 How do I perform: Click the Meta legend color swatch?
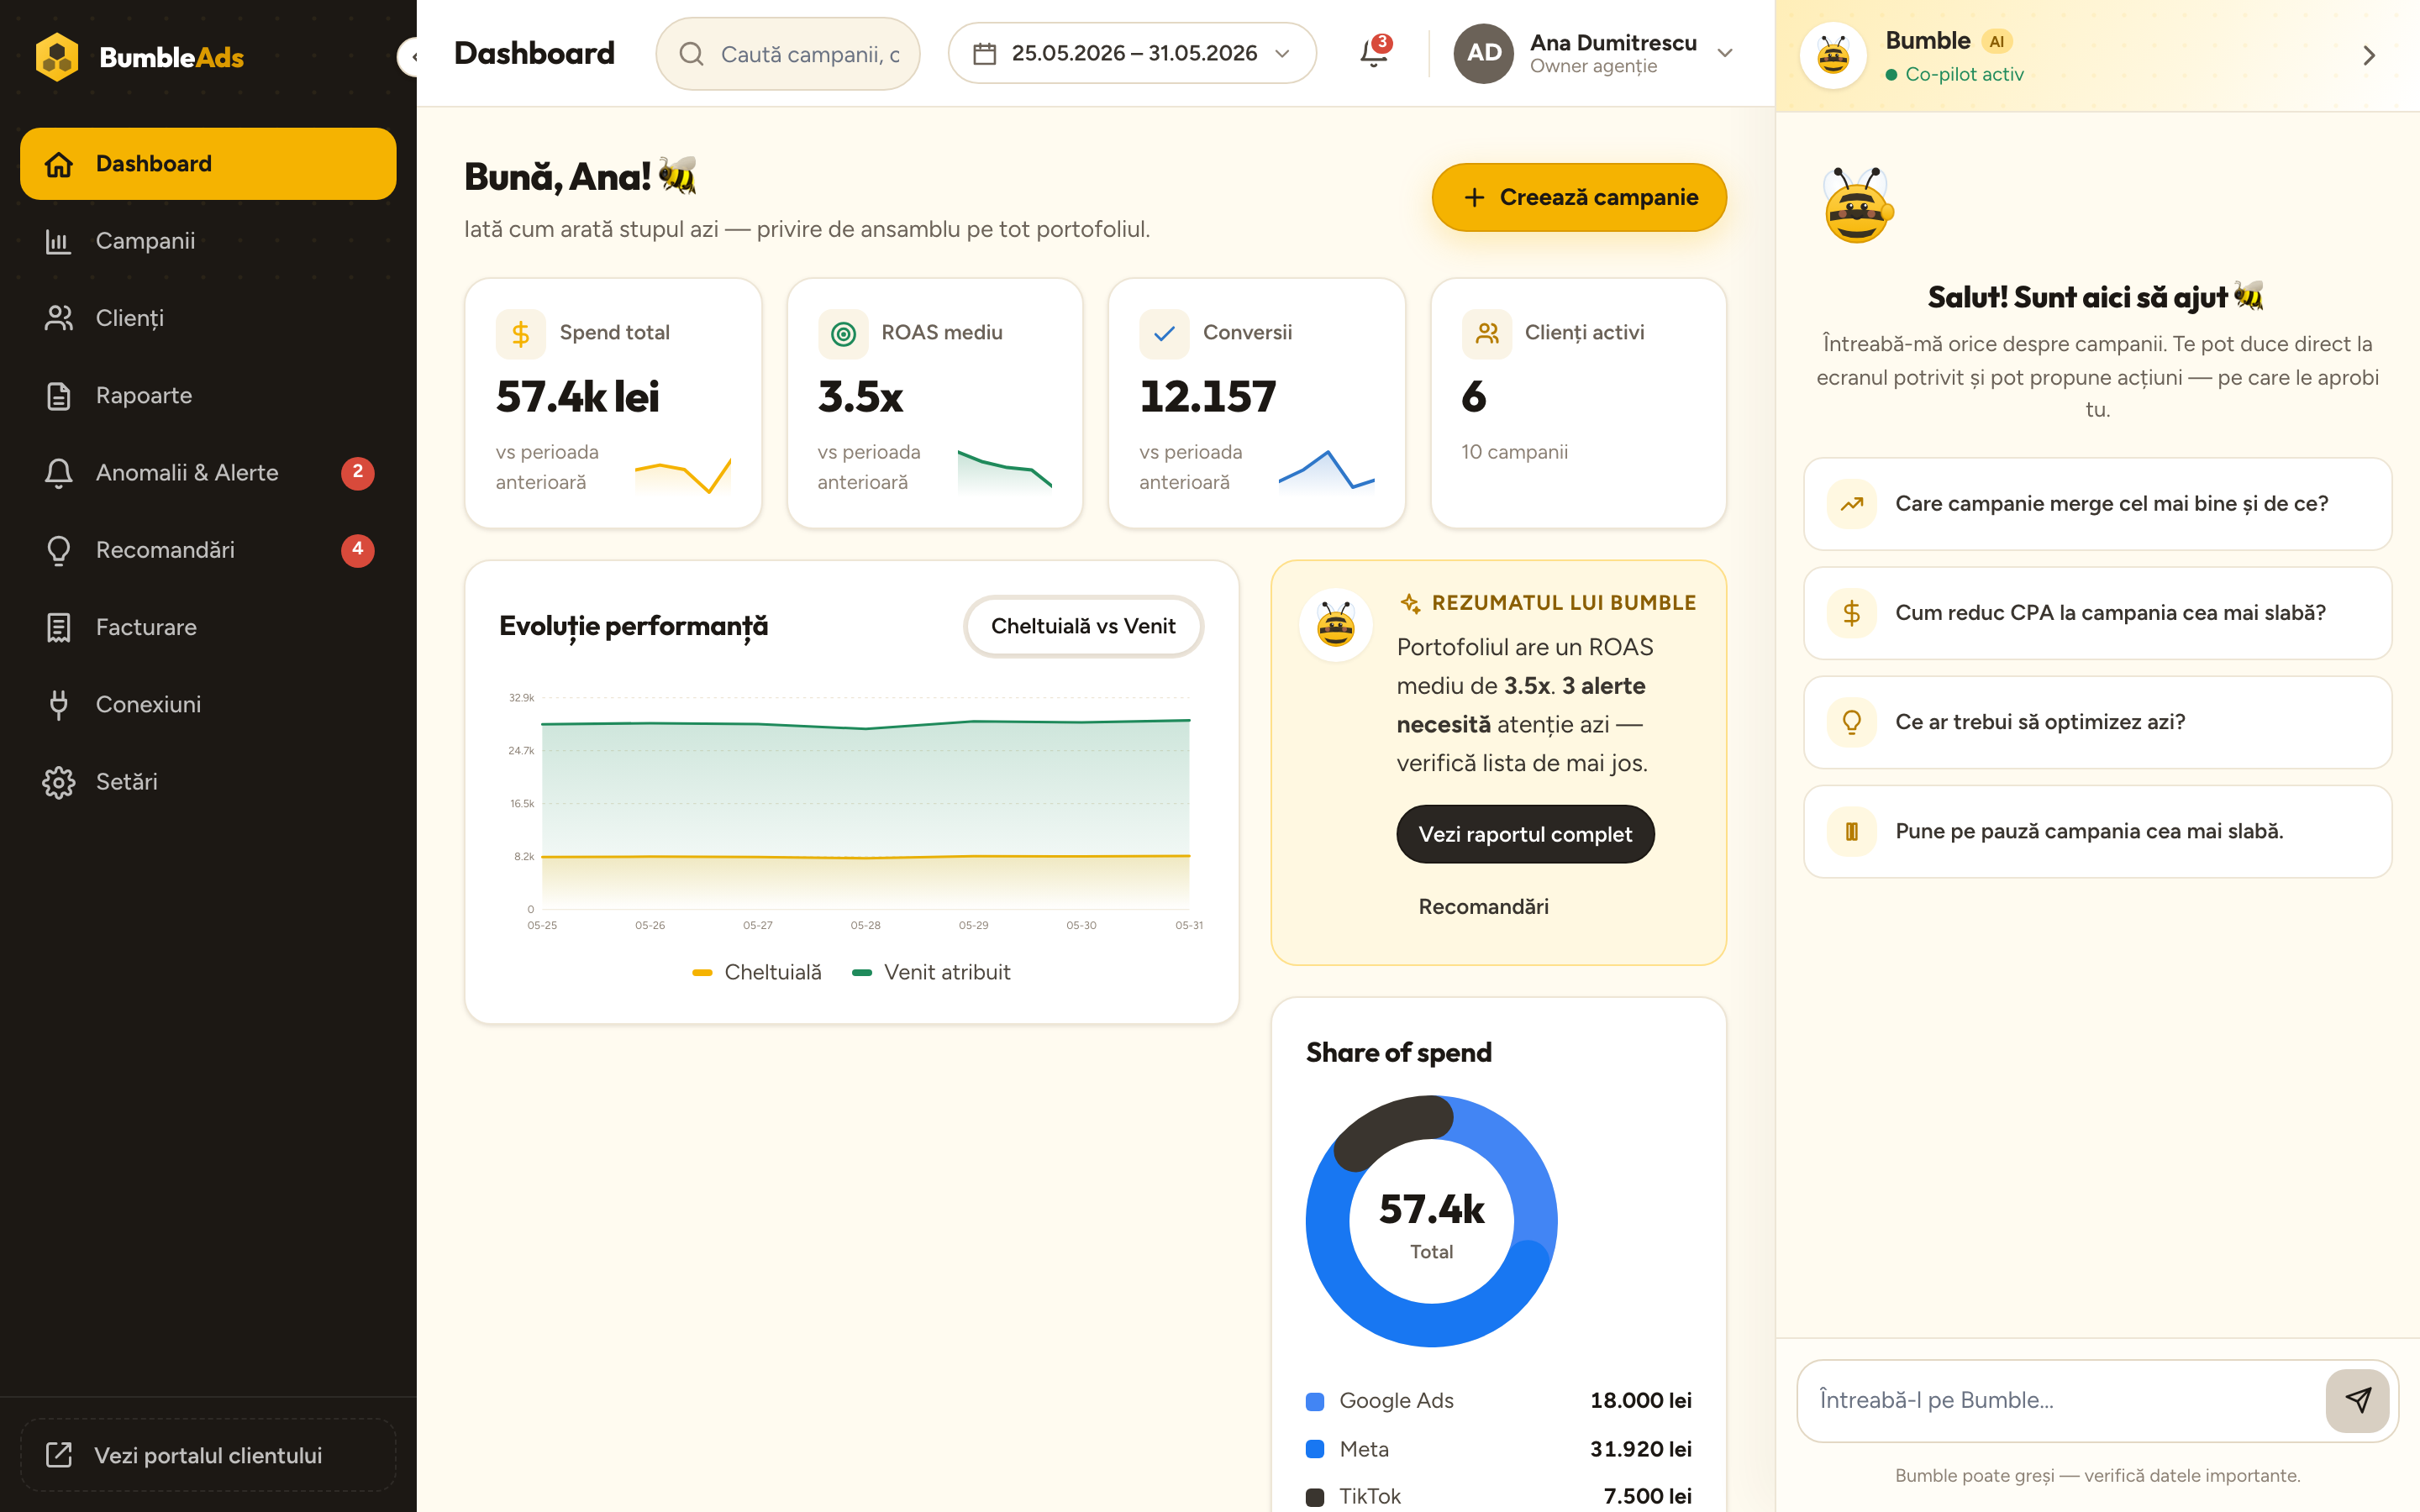click(1315, 1449)
